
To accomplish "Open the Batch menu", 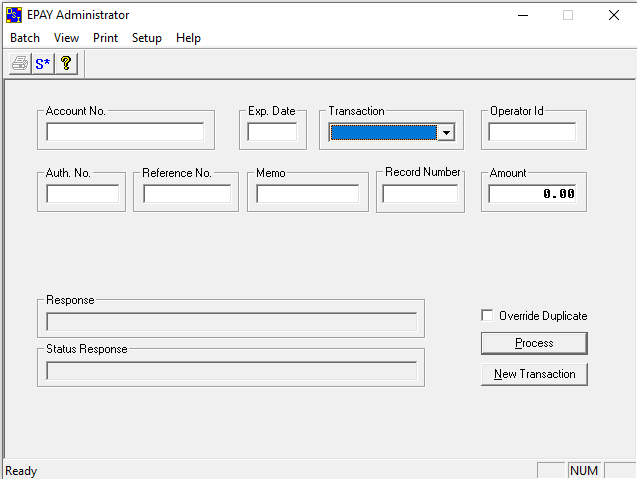I will point(25,38).
